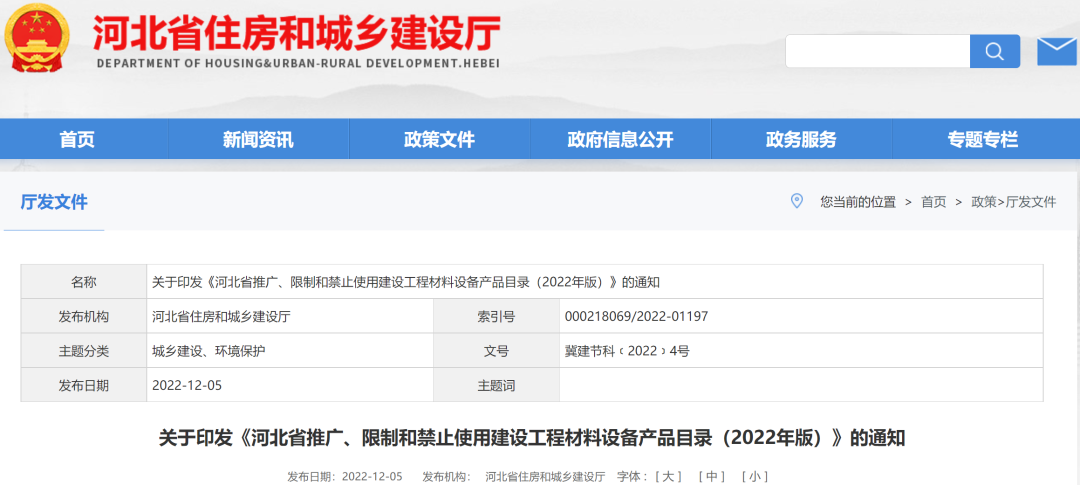This screenshot has height=485, width=1080.
Task: Open the 政务服务 menu item
Action: (801, 140)
